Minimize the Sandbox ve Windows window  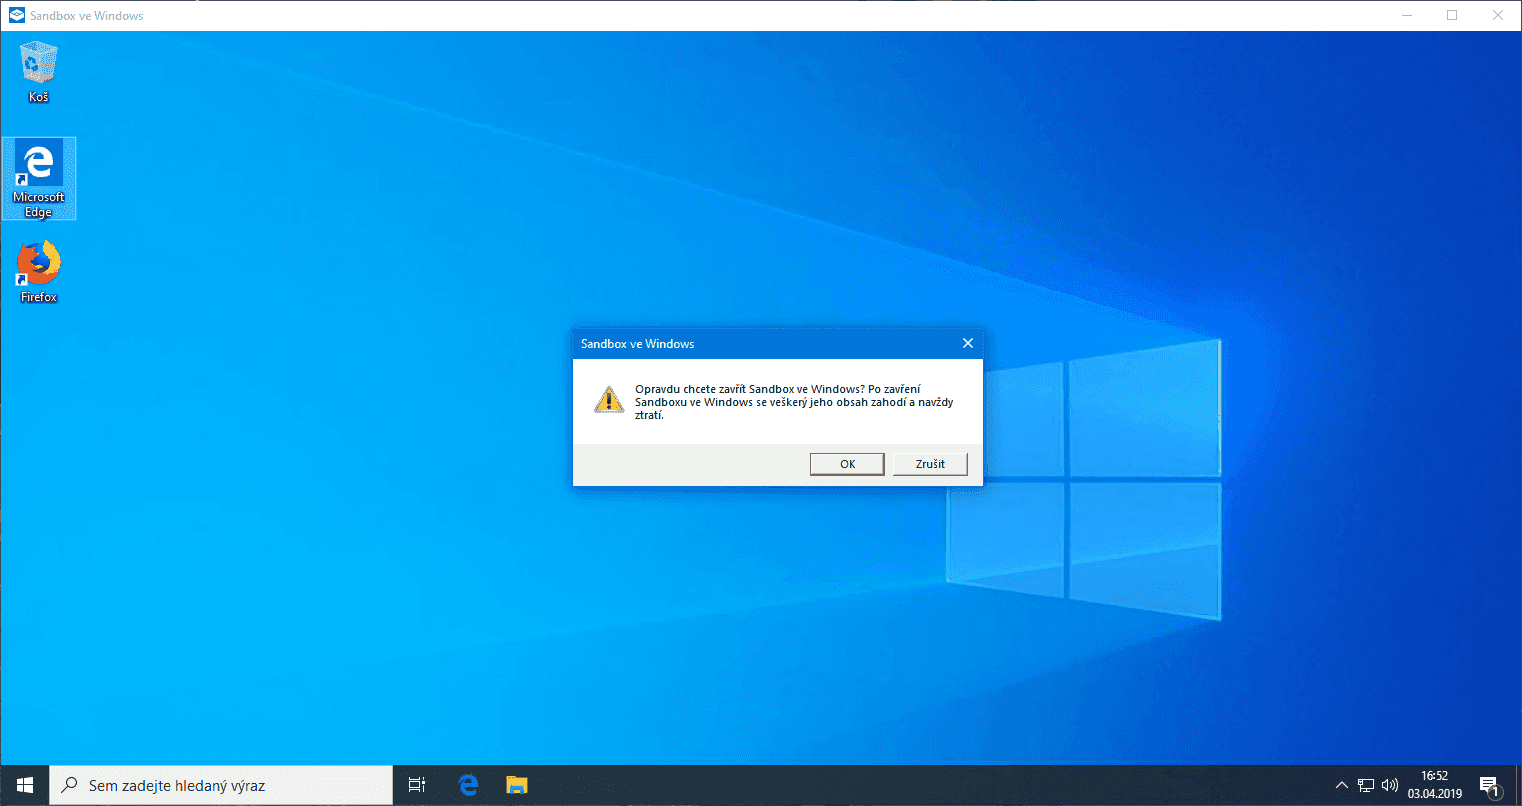pyautogui.click(x=1406, y=15)
